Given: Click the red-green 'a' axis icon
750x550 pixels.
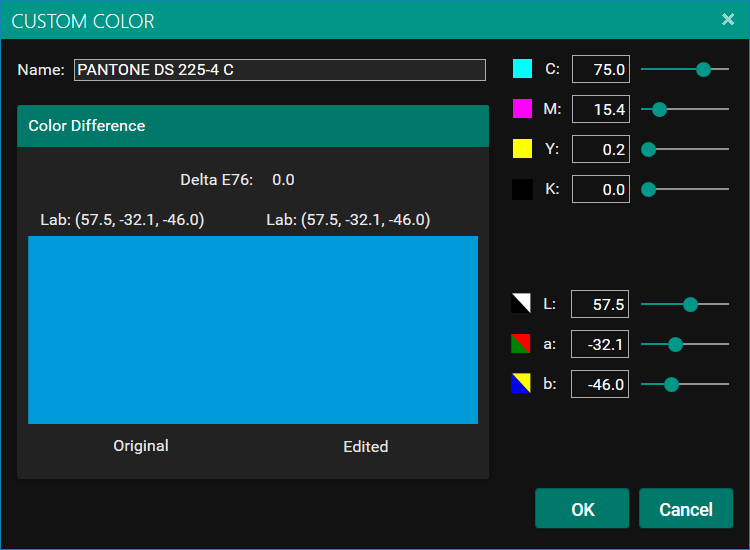Looking at the screenshot, I should point(521,344).
